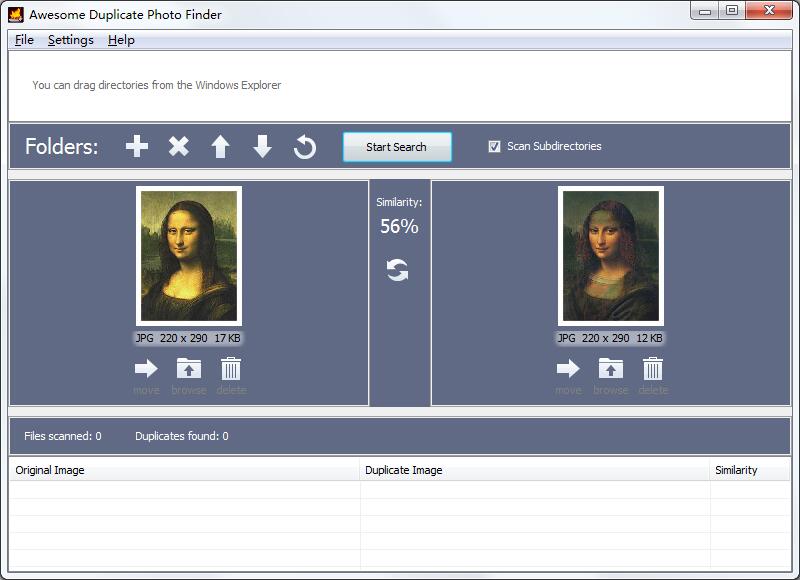Click browse folder icon under right image

(x=611, y=368)
